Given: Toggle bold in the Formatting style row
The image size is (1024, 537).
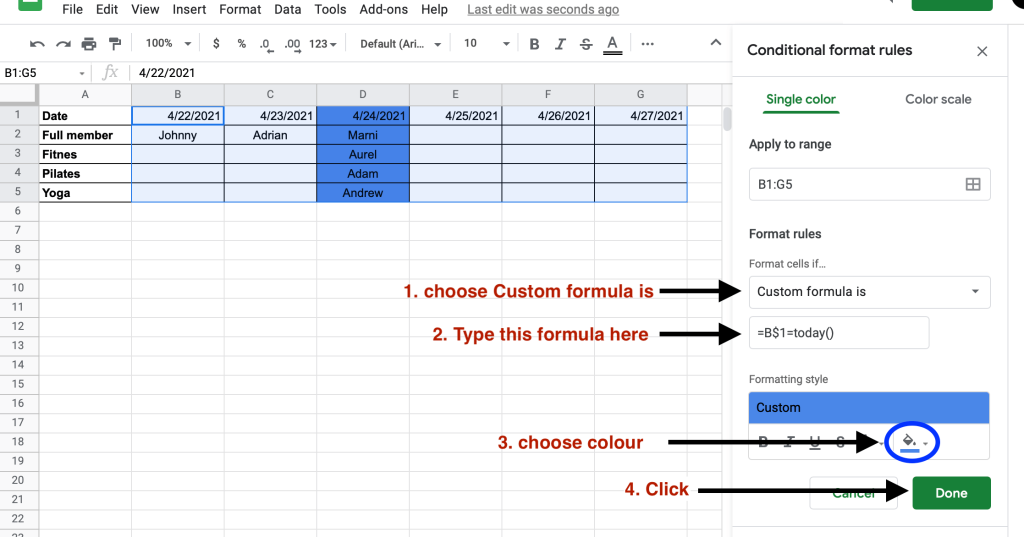Looking at the screenshot, I should point(763,442).
